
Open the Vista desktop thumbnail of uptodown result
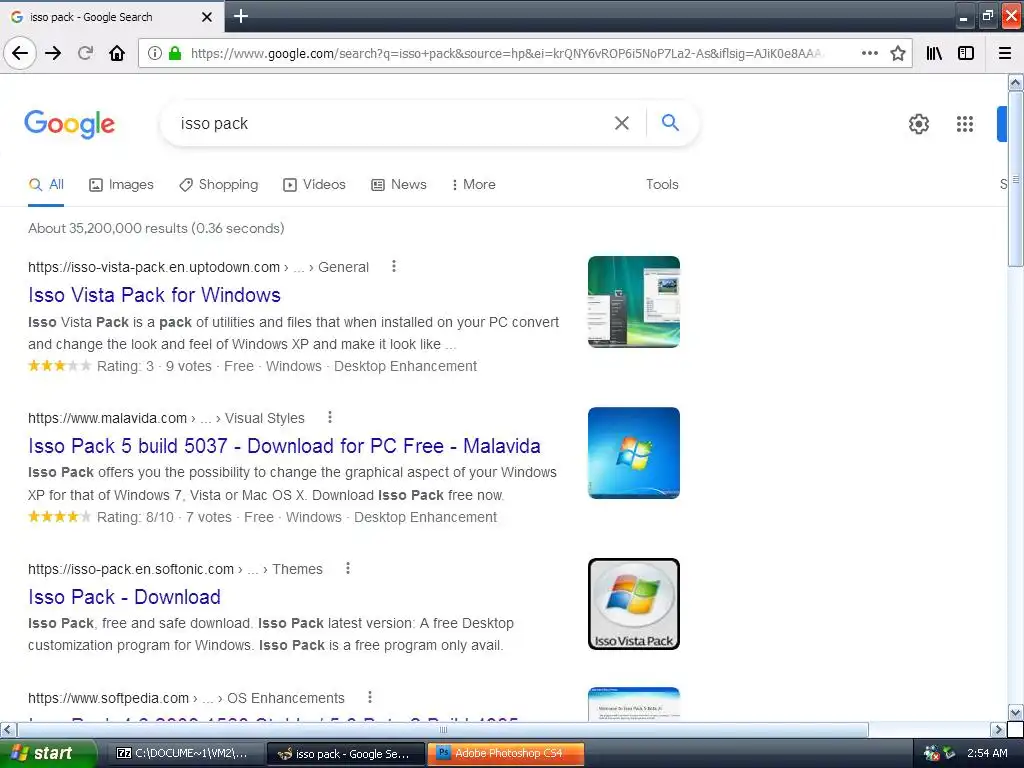[x=633, y=302]
